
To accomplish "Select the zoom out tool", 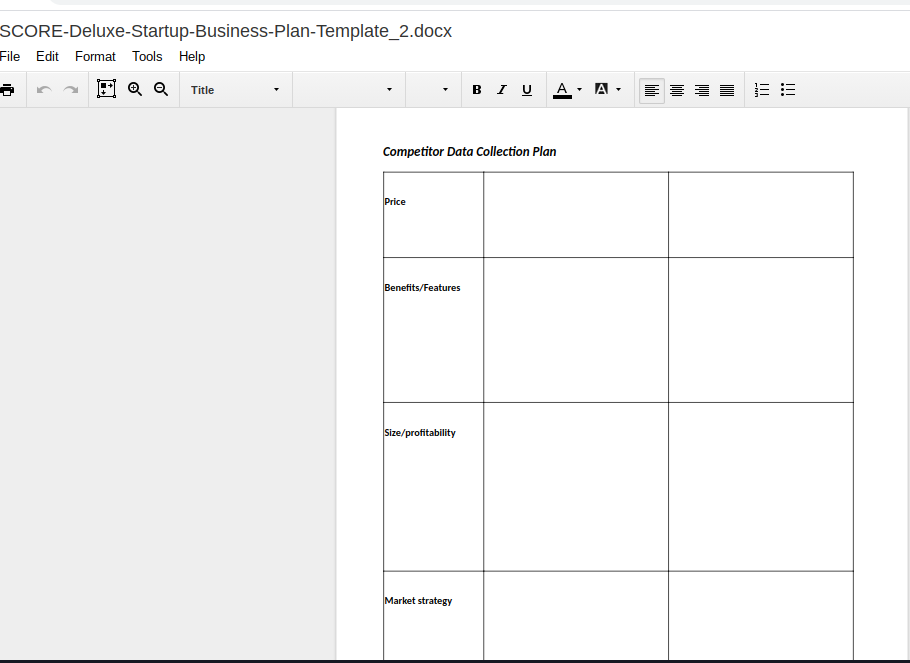I will click(161, 89).
